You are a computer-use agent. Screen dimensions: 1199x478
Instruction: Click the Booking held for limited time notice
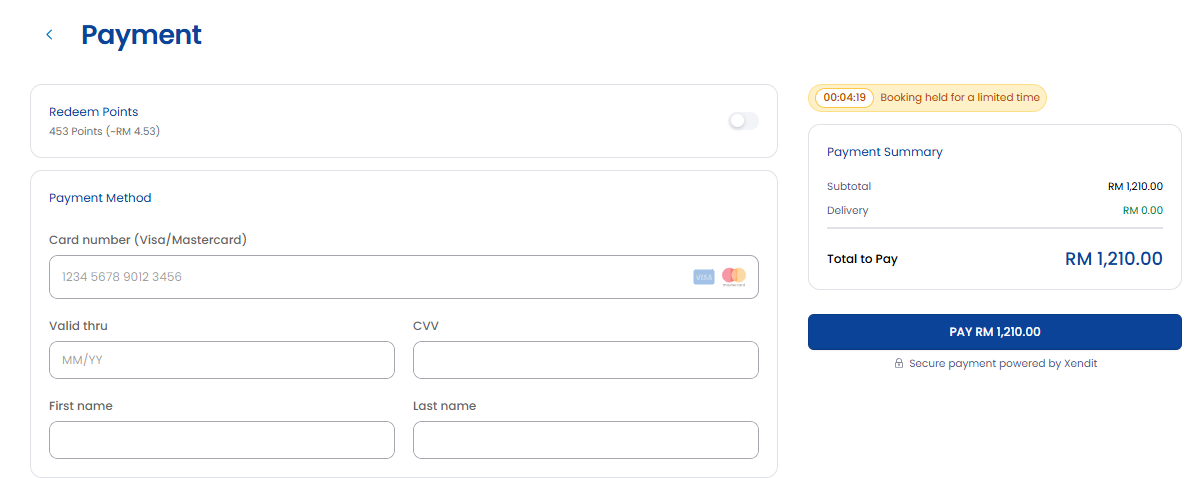960,98
